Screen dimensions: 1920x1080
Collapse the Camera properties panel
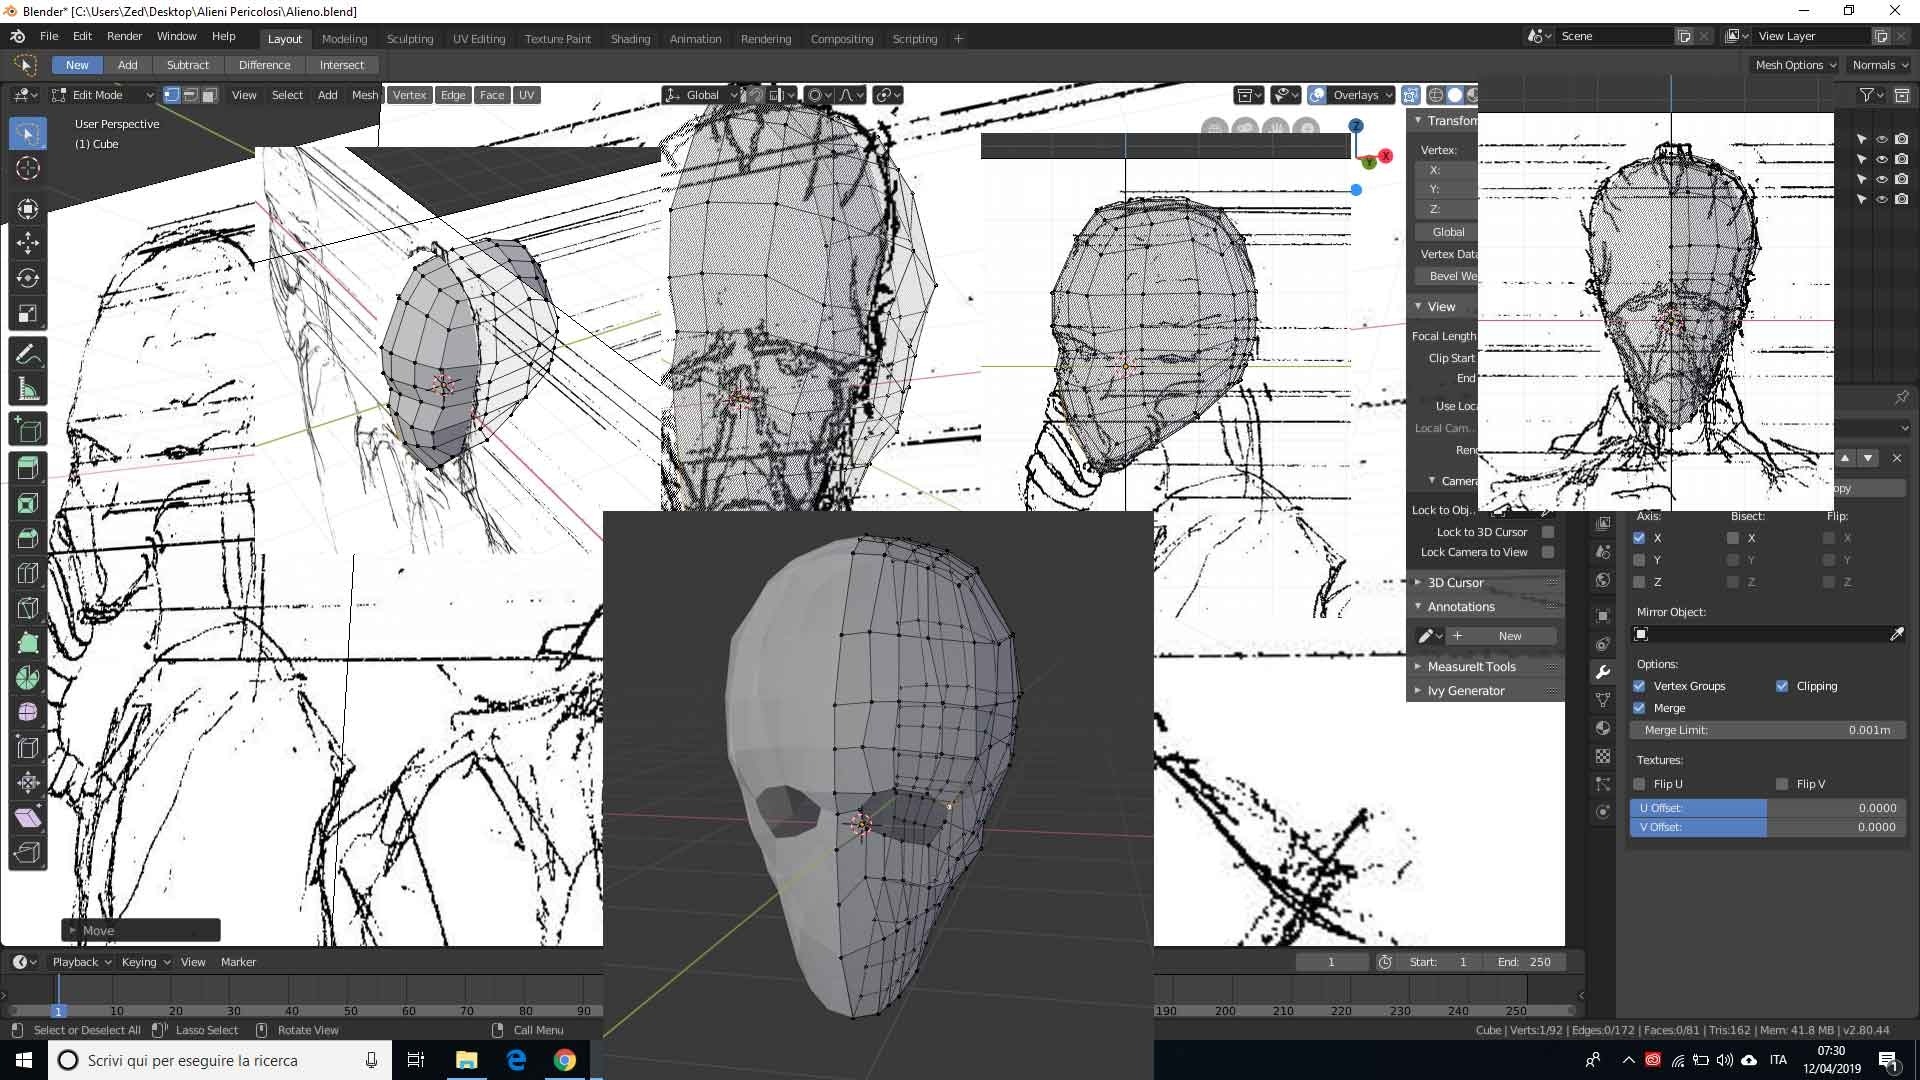1428,480
